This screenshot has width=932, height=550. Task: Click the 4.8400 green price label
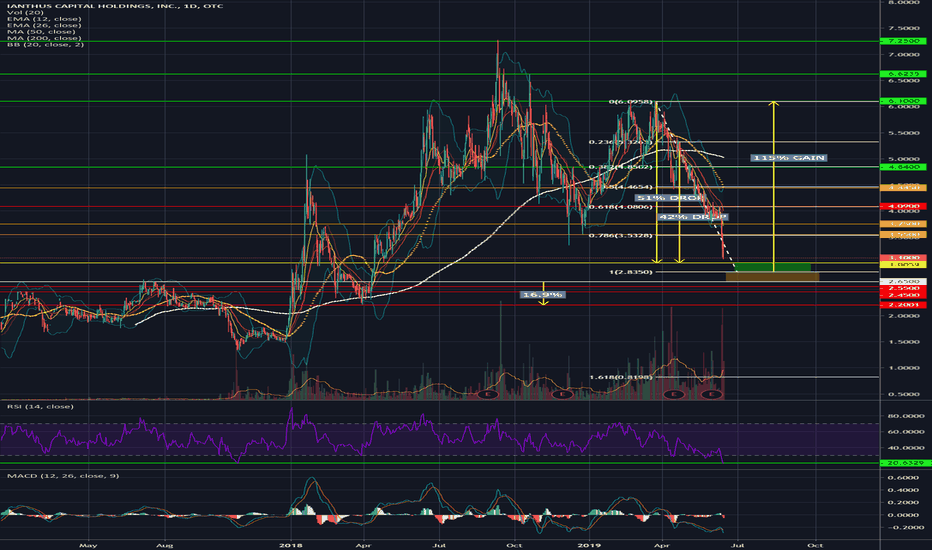click(903, 168)
